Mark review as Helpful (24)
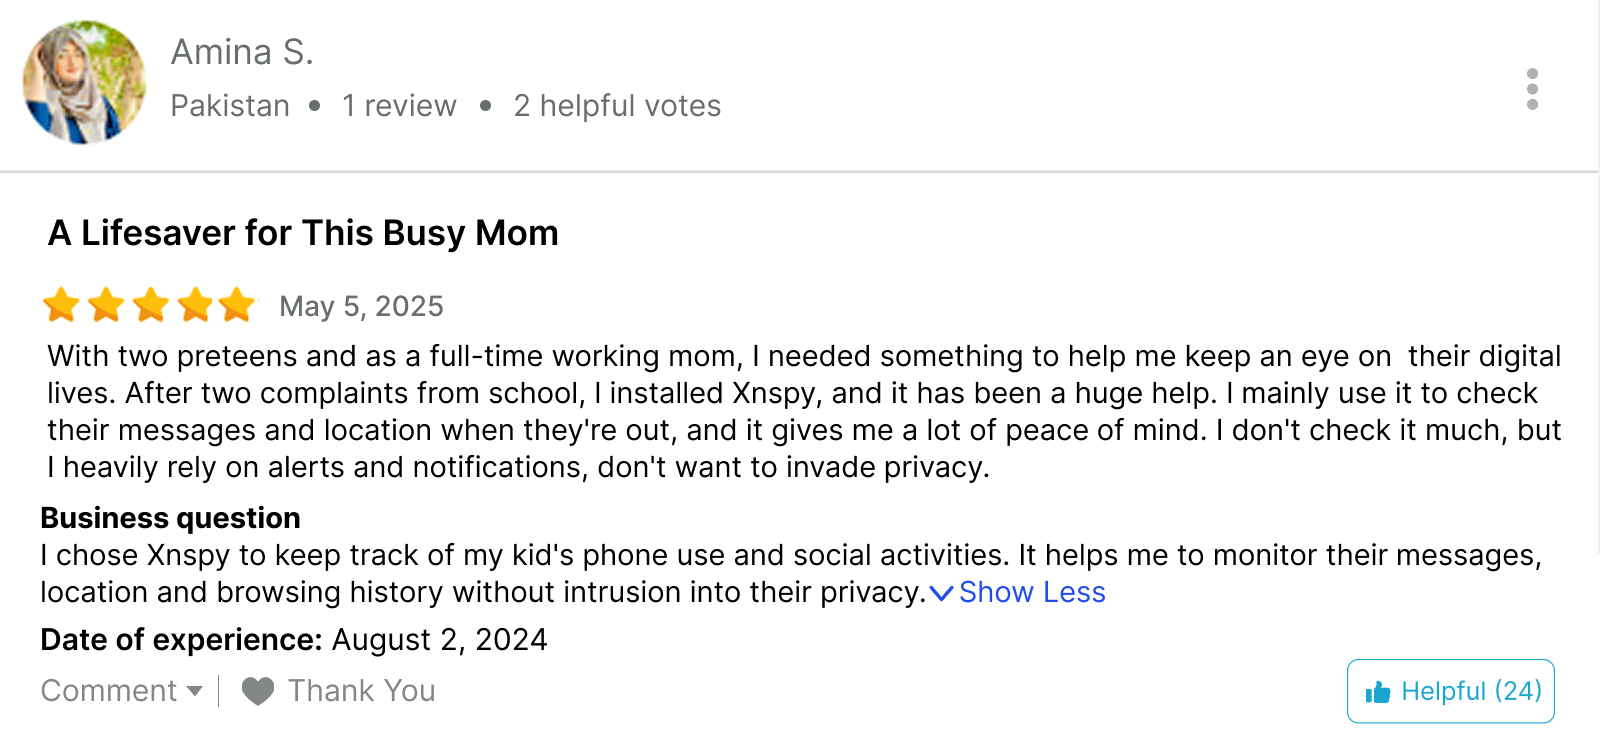 pyautogui.click(x=1451, y=691)
